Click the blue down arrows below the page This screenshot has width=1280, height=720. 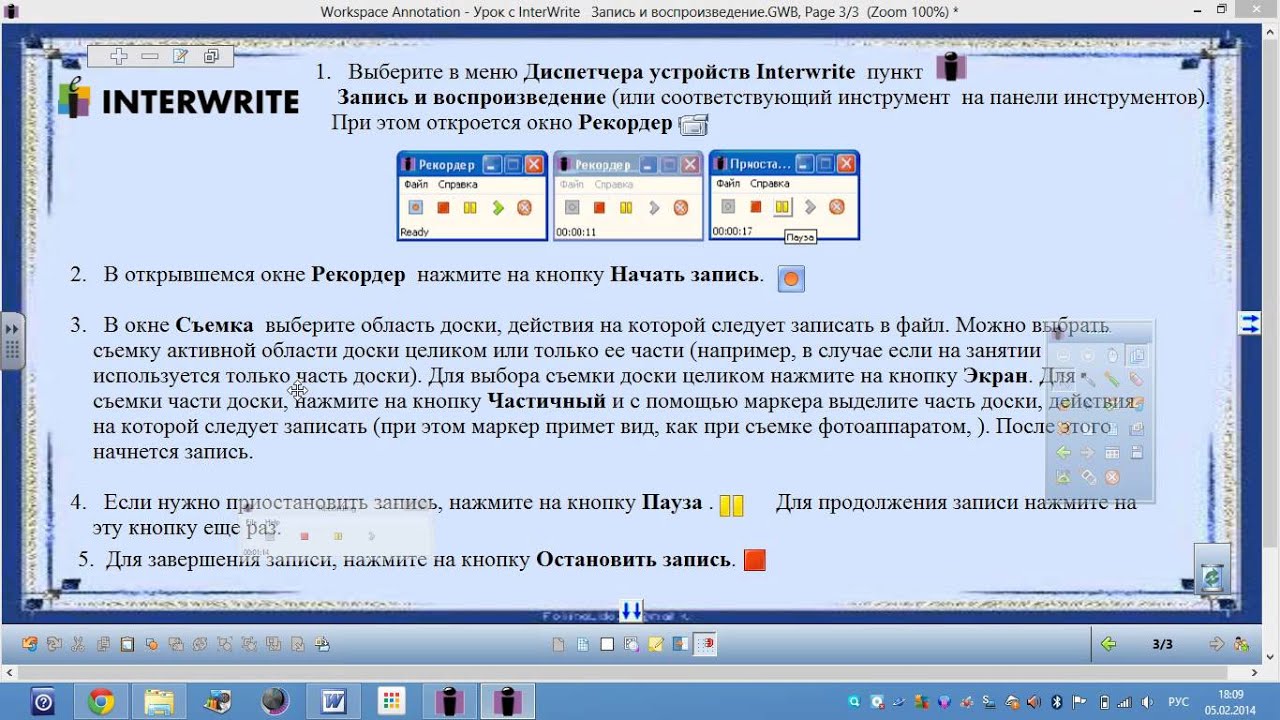point(631,610)
